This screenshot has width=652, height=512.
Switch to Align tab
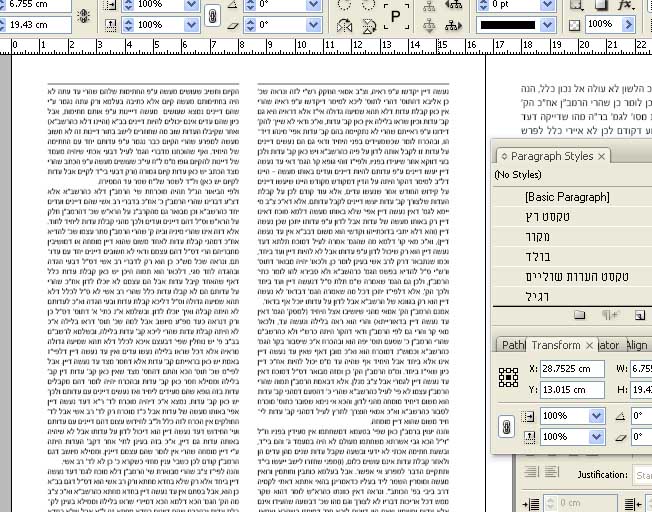coord(637,345)
